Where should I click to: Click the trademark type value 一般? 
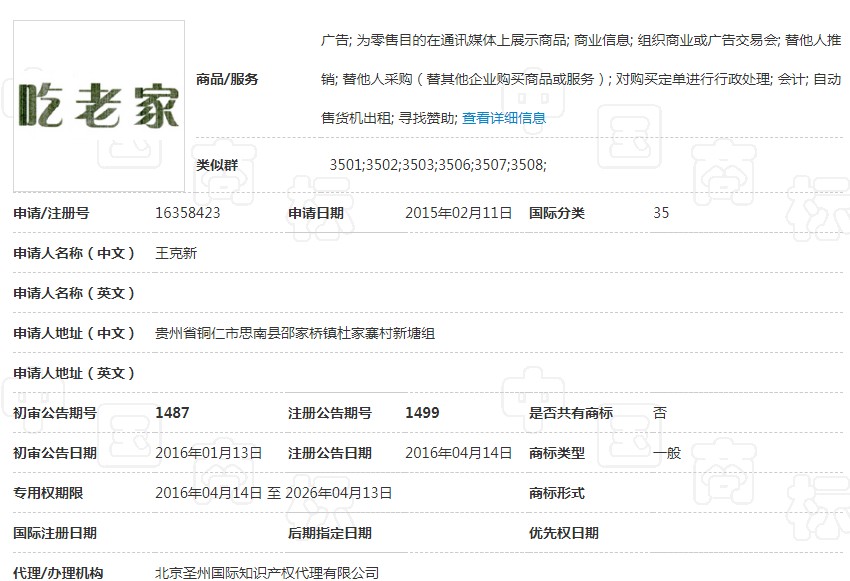(x=667, y=453)
